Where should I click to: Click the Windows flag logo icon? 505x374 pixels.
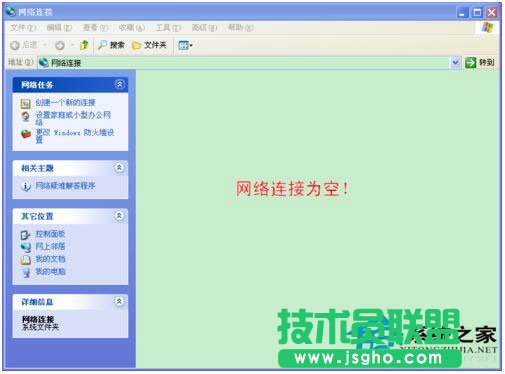click(x=487, y=28)
